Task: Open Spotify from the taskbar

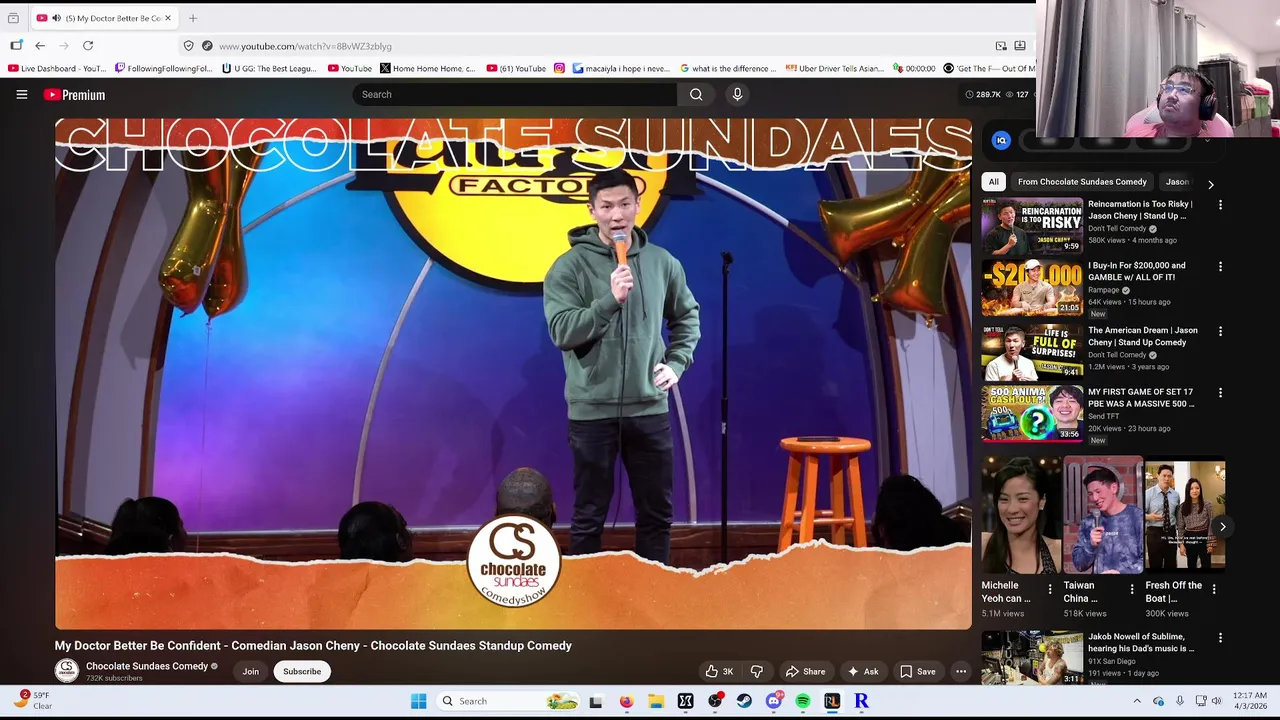Action: [803, 701]
